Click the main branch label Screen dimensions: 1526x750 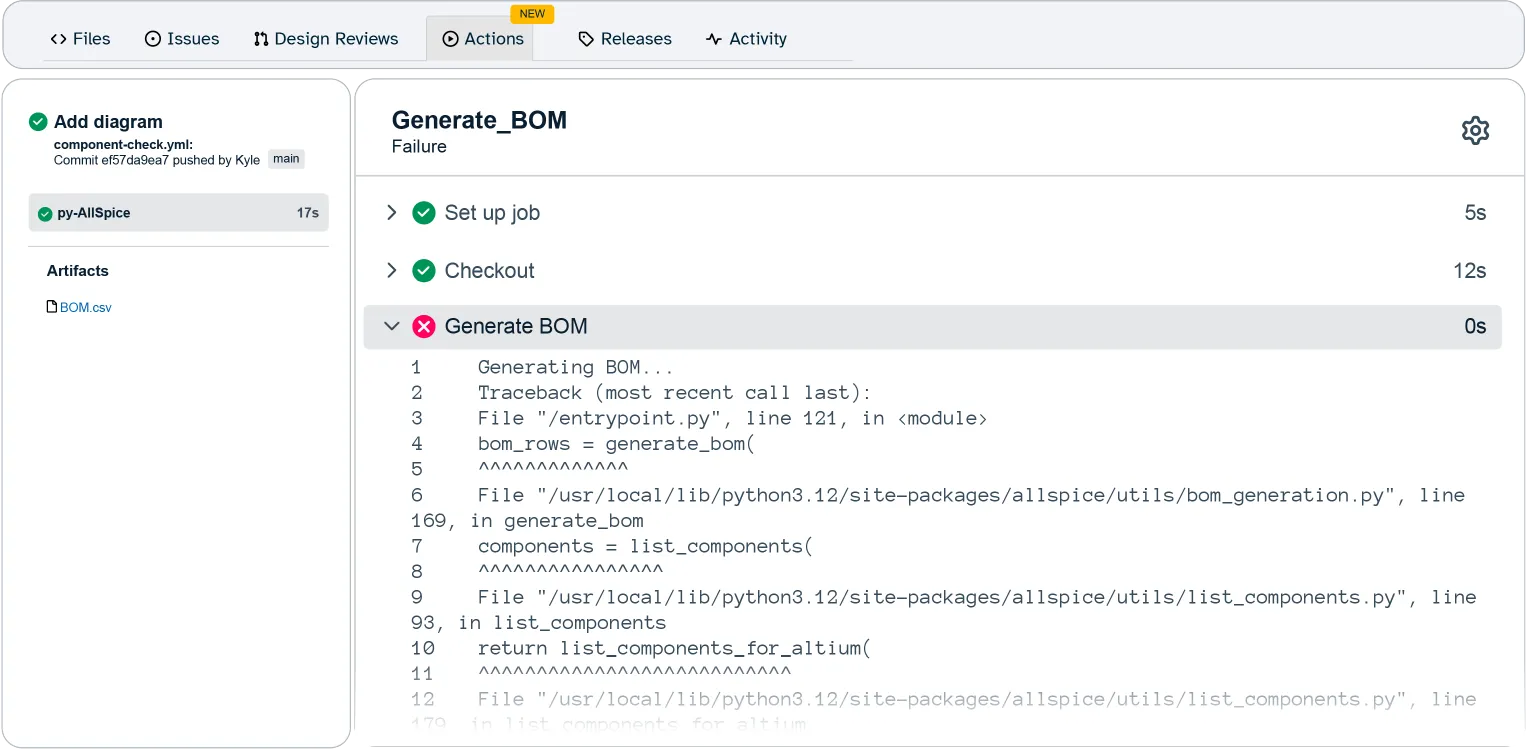pyautogui.click(x=286, y=159)
